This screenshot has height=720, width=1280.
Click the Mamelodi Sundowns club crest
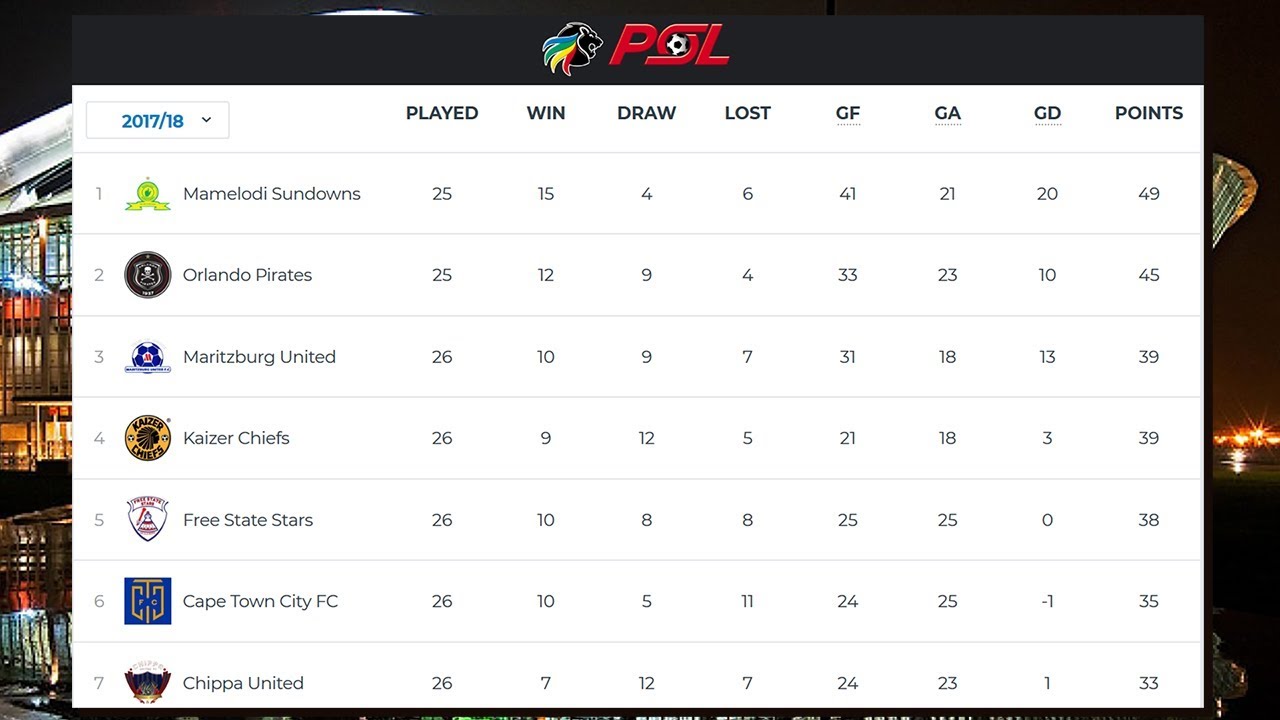[147, 194]
